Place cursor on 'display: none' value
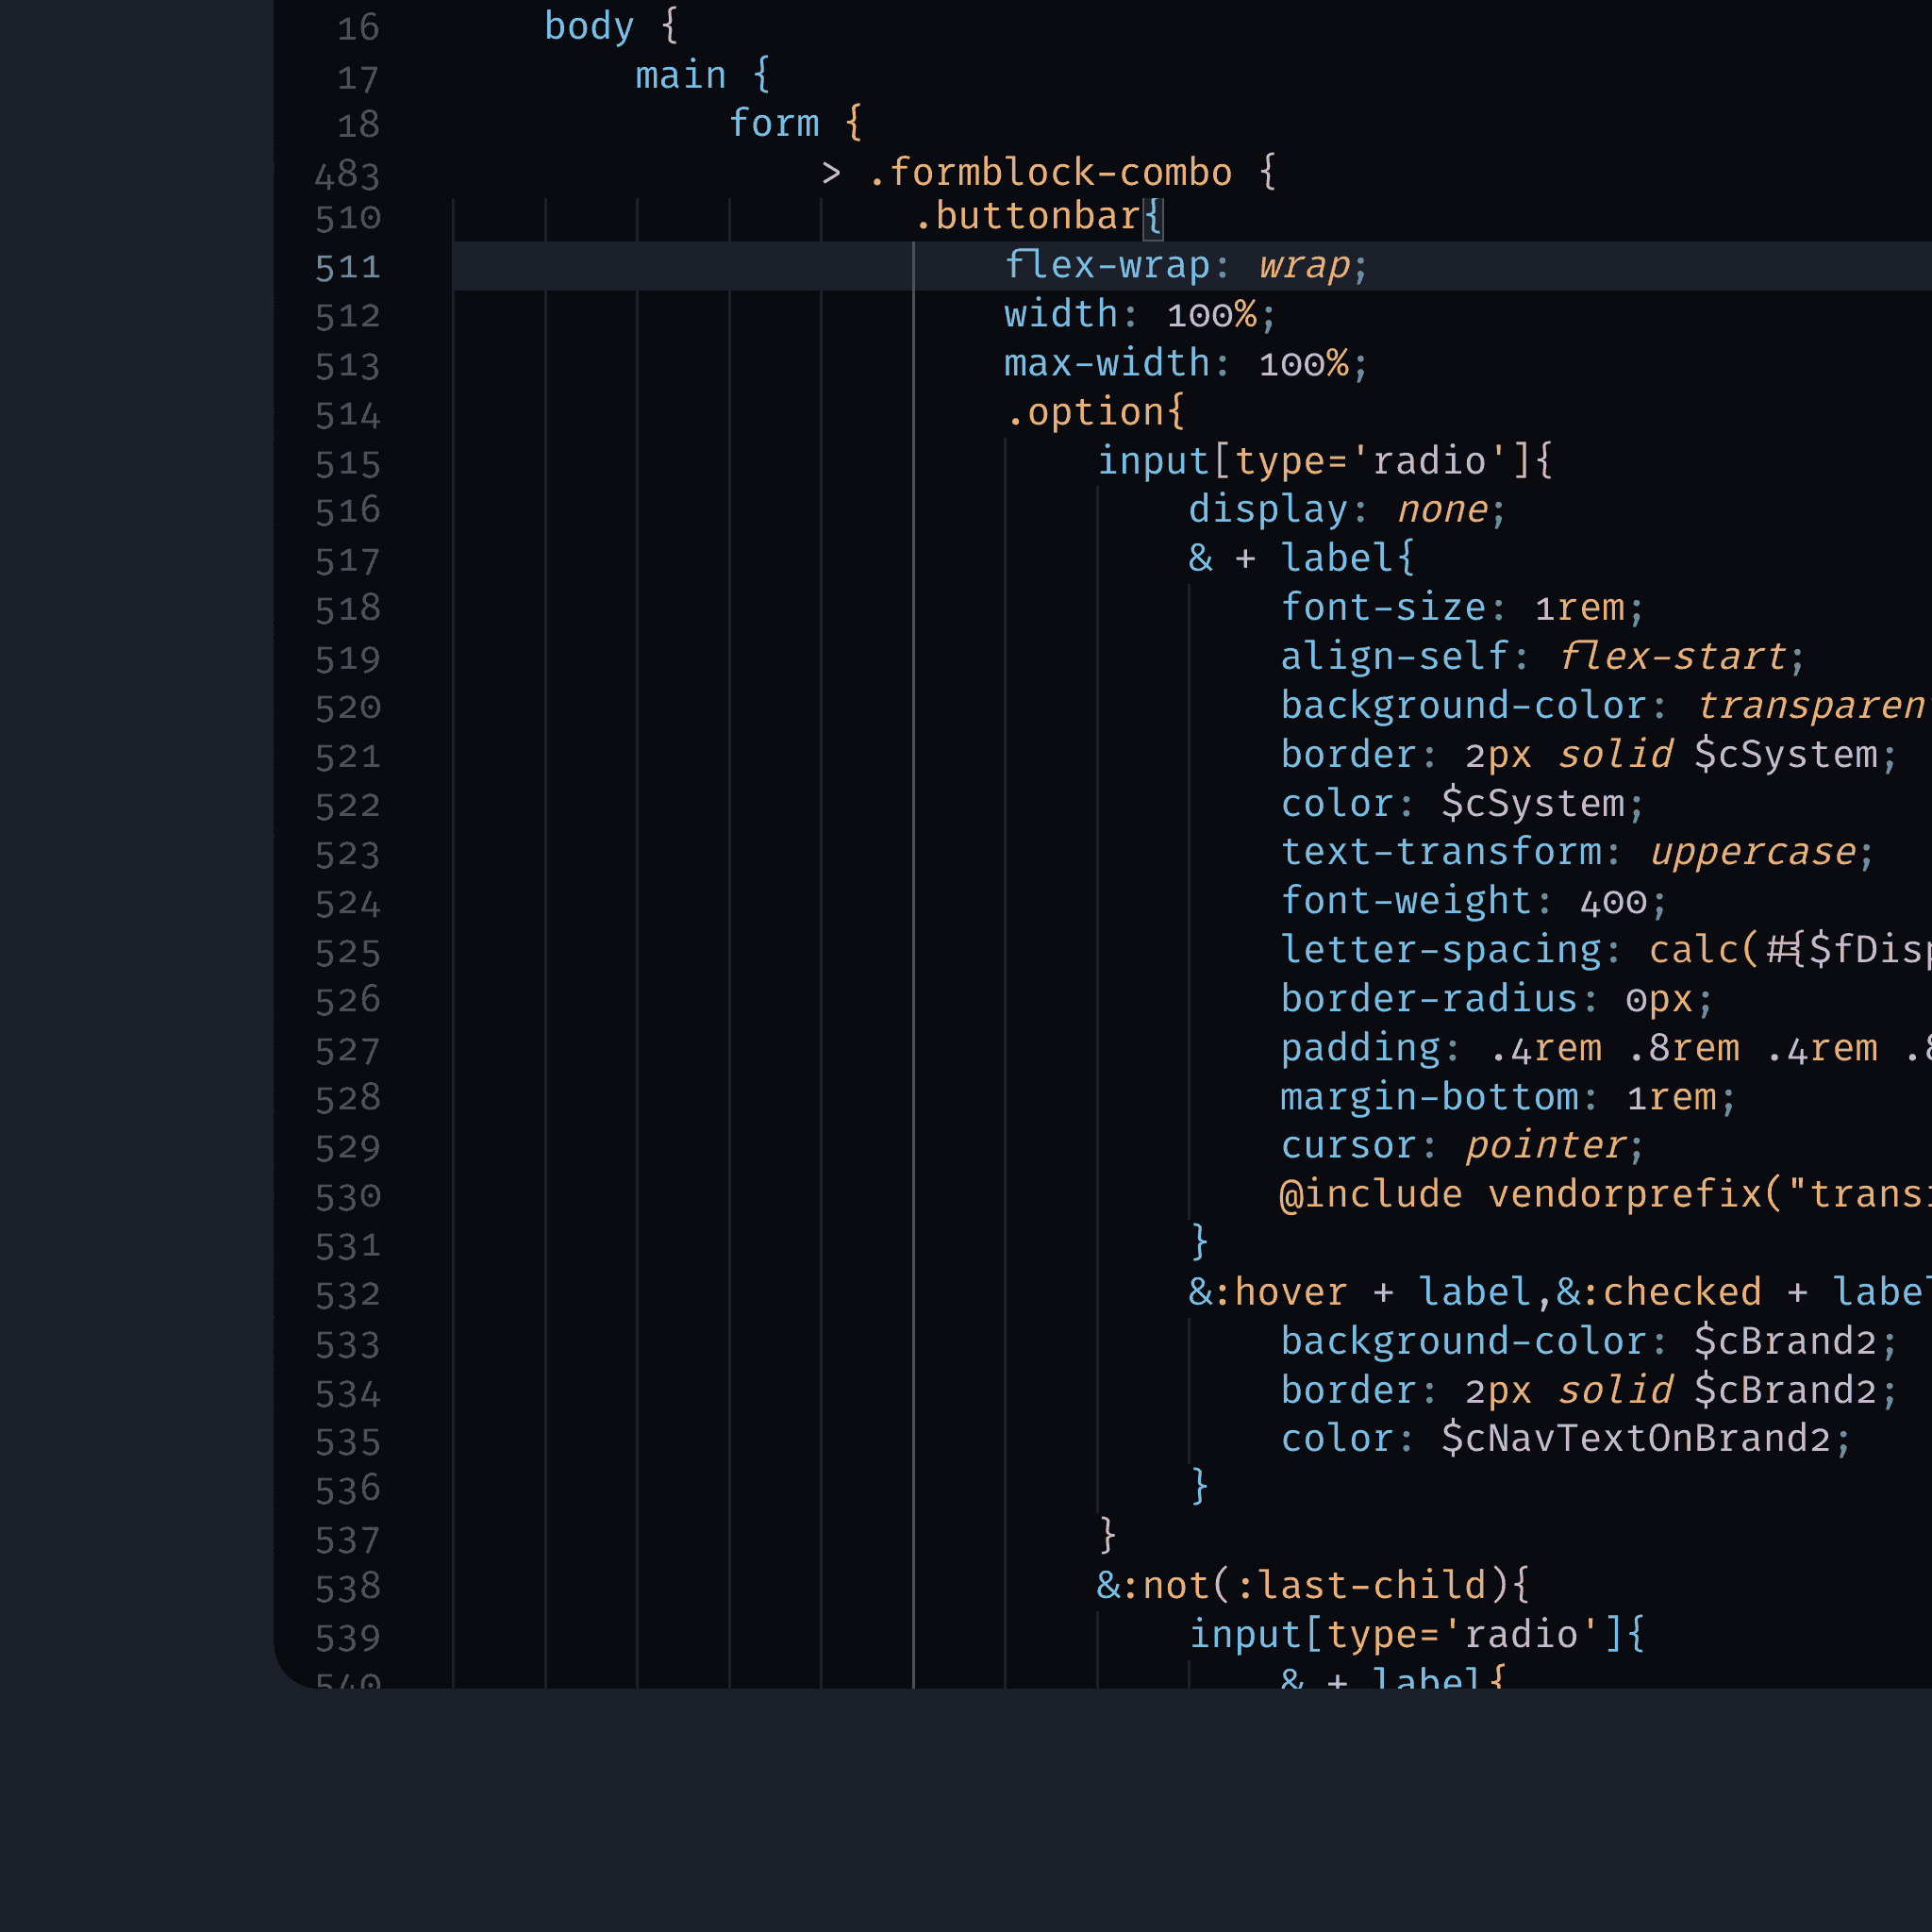1932x1932 pixels. click(x=1442, y=510)
